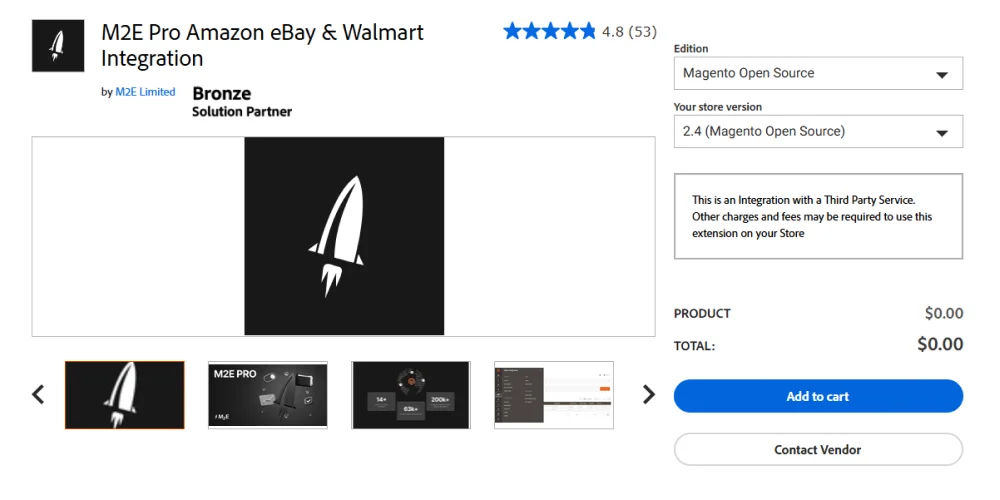Click the next arrow in image carousel
This screenshot has height=500, width=1000.
648,394
